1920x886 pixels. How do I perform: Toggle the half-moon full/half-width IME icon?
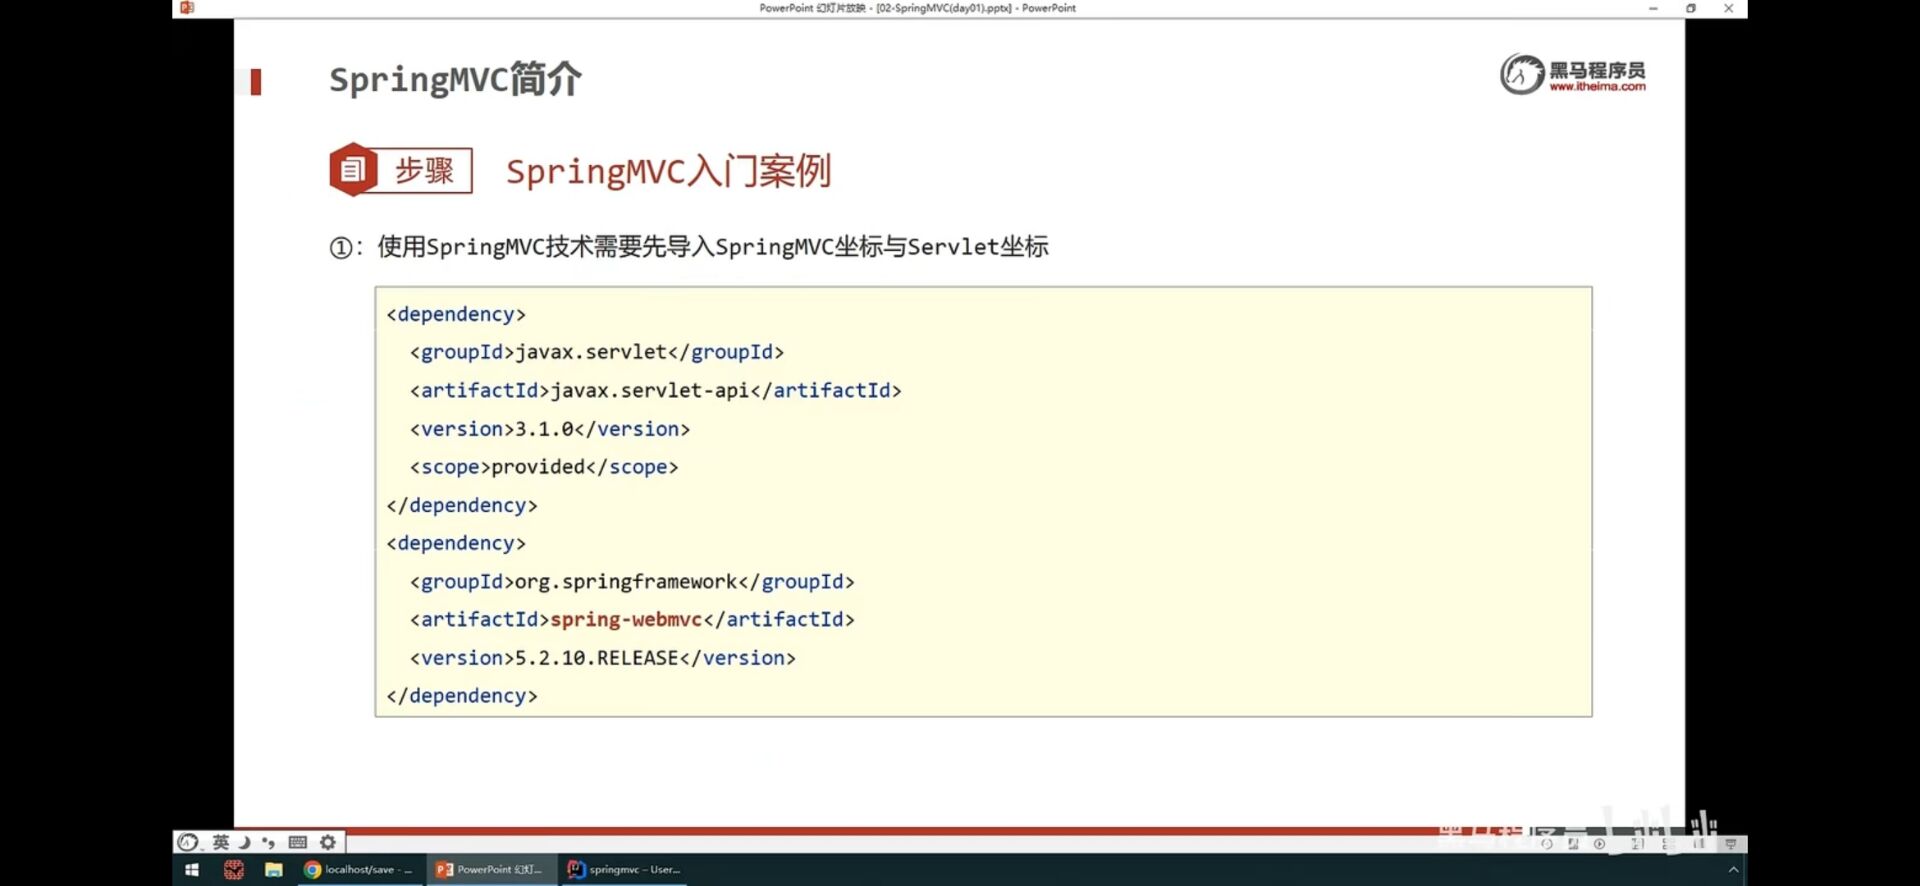[245, 843]
